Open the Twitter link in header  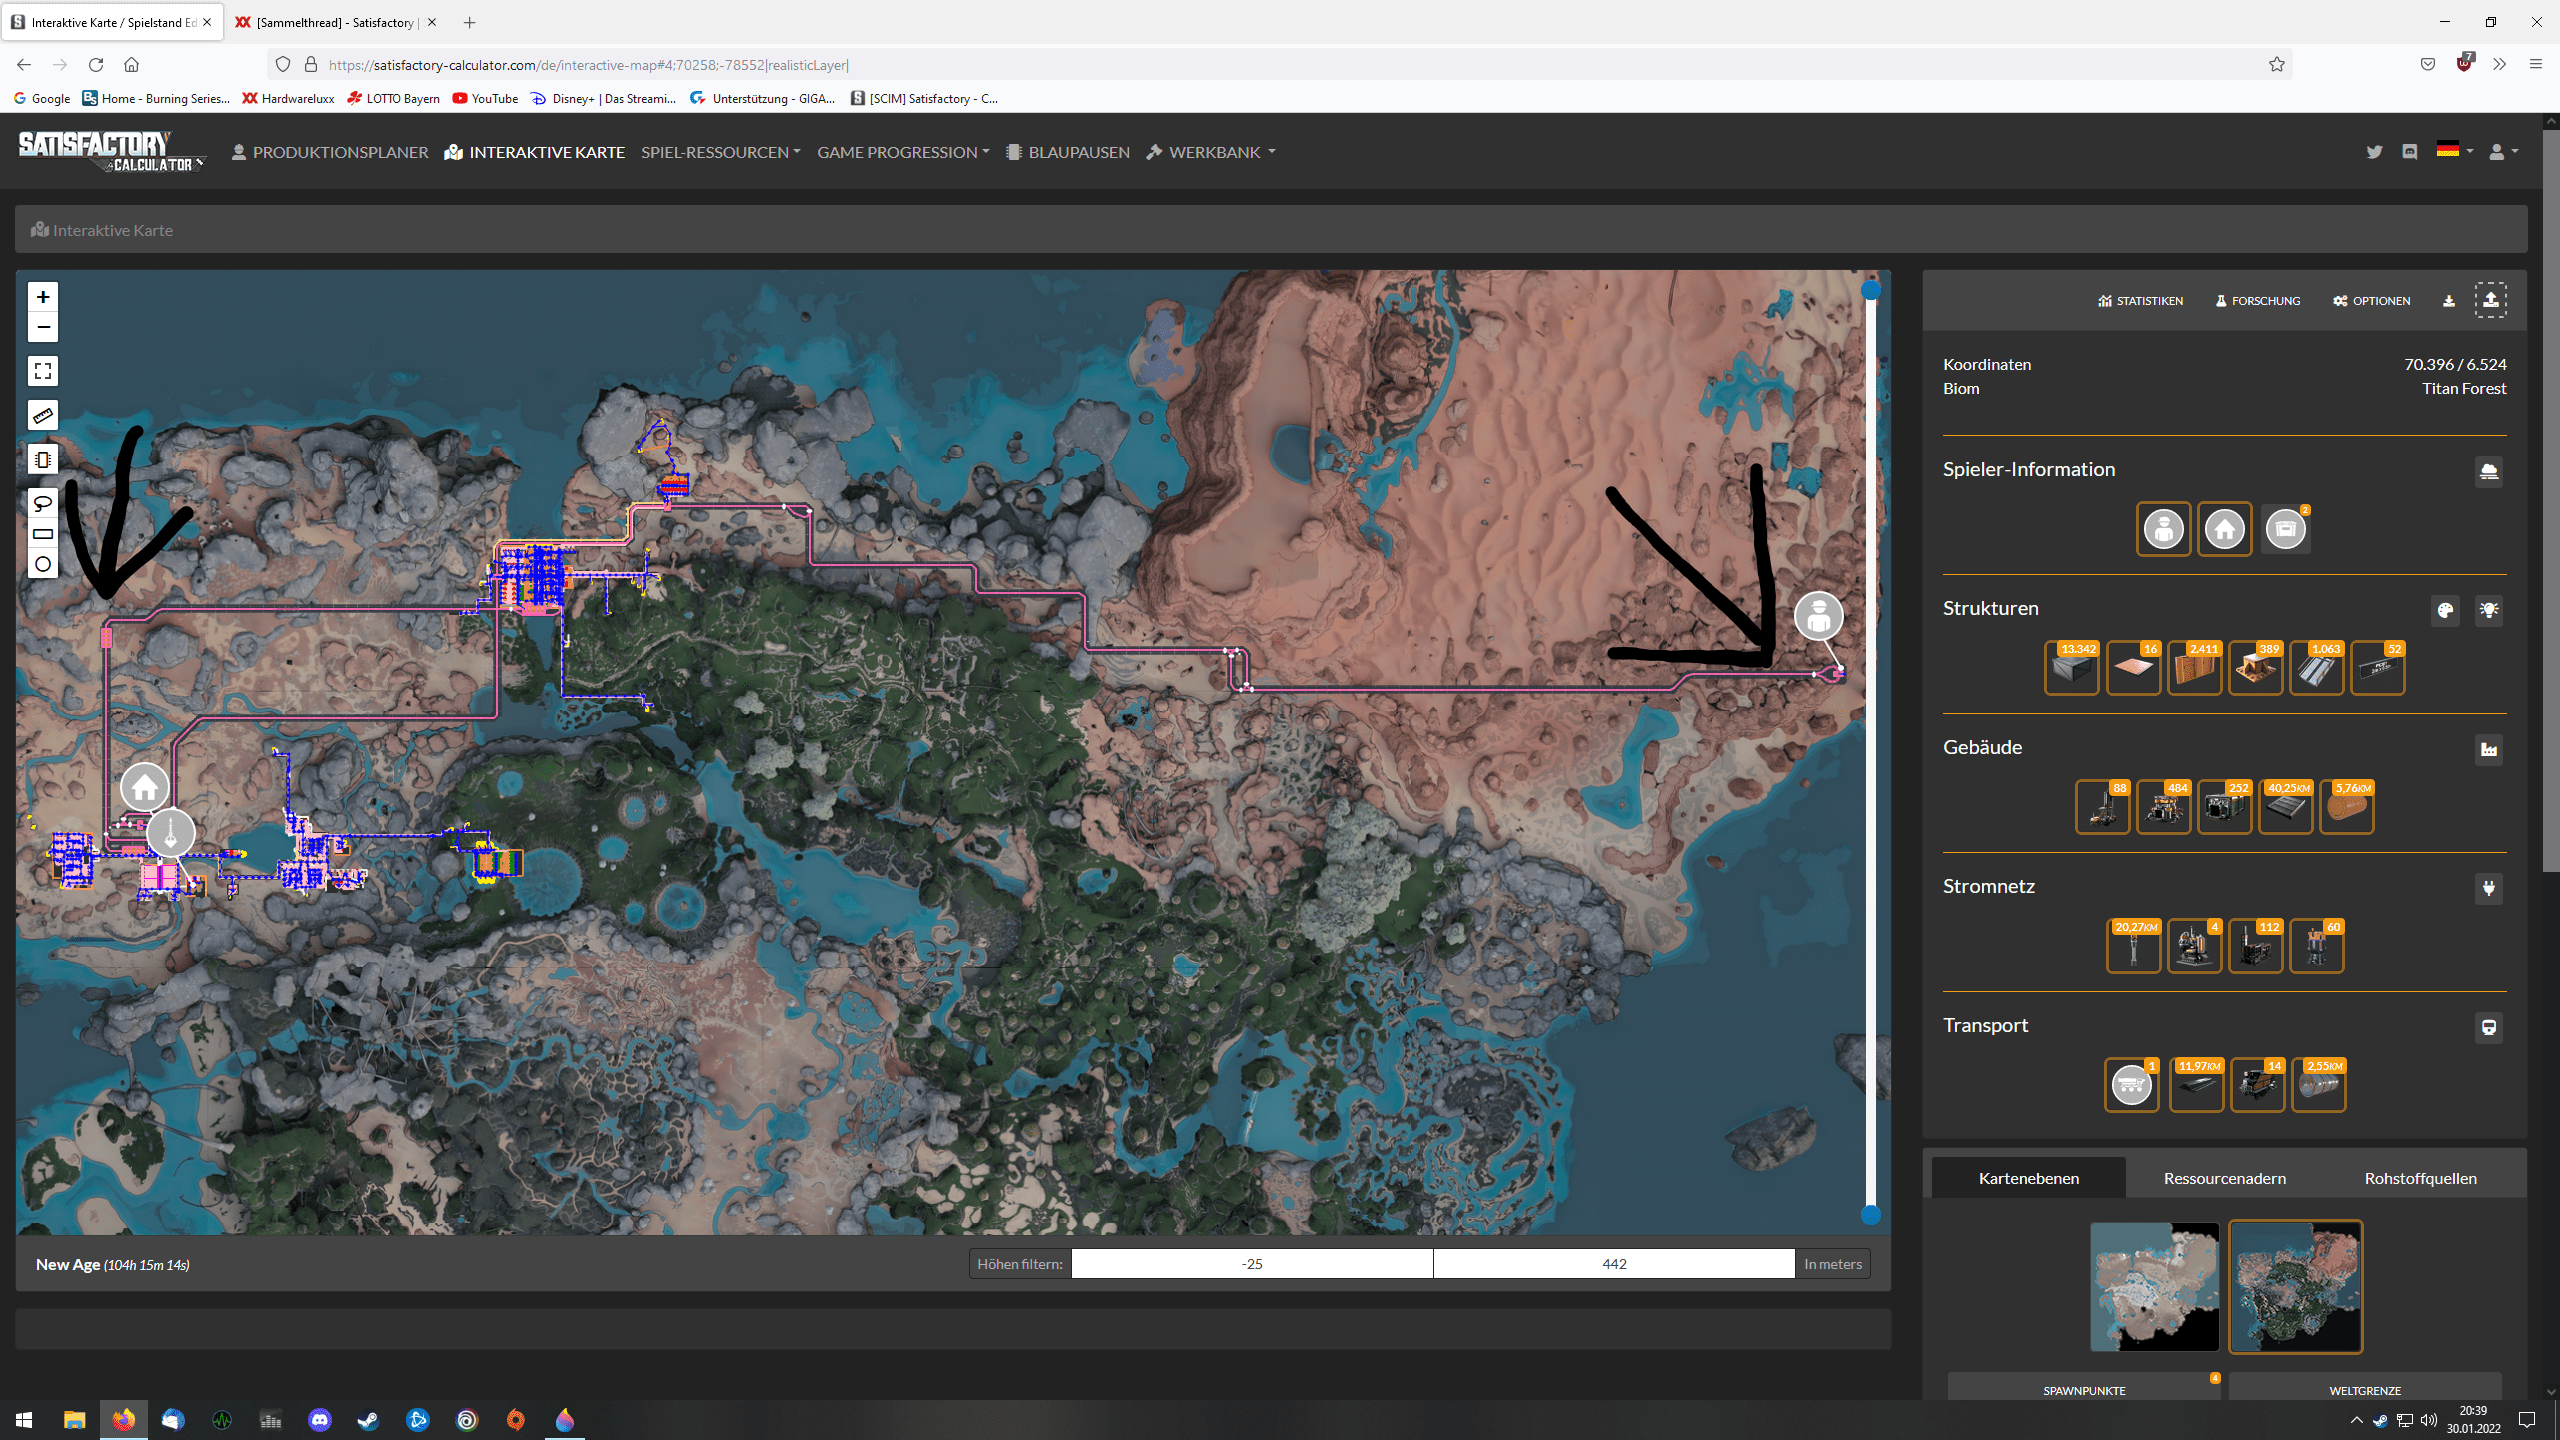[x=2374, y=152]
